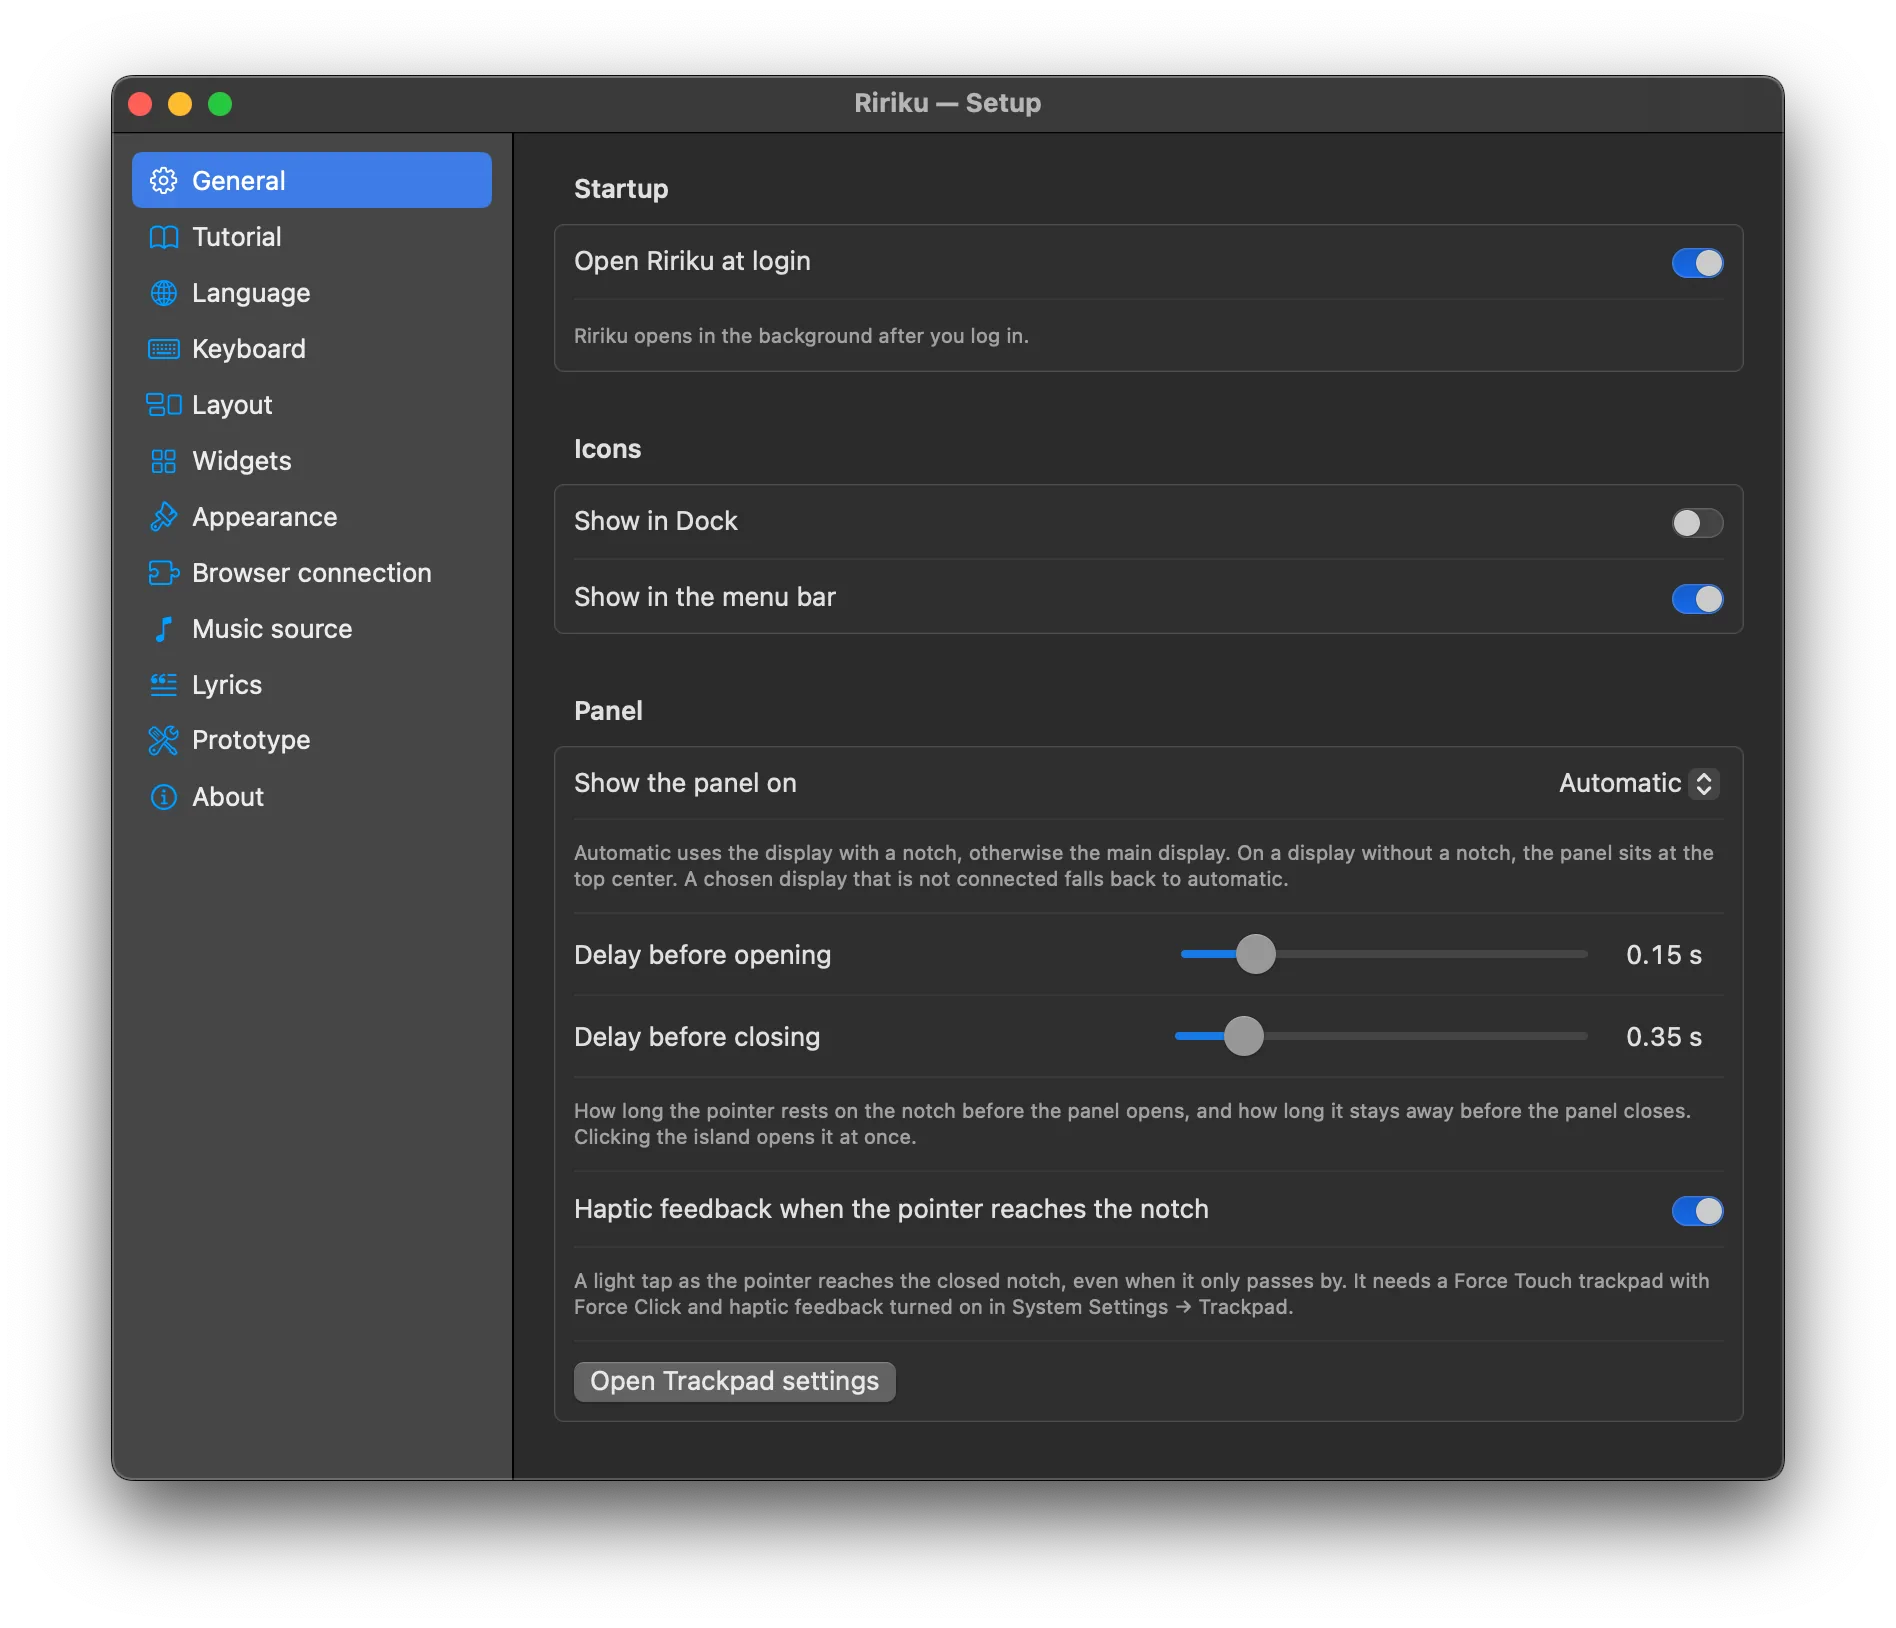1896x1628 pixels.
Task: Enable the Show in Dock switch
Action: point(1697,523)
